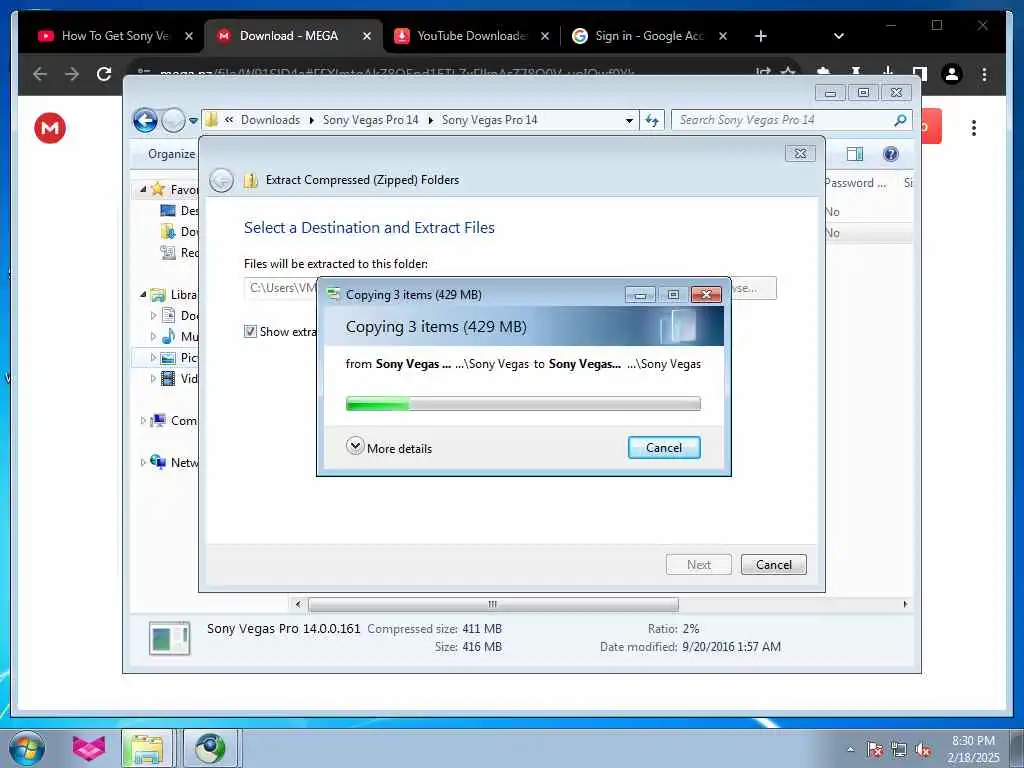
Task: Click the Password column header
Action: 855,183
